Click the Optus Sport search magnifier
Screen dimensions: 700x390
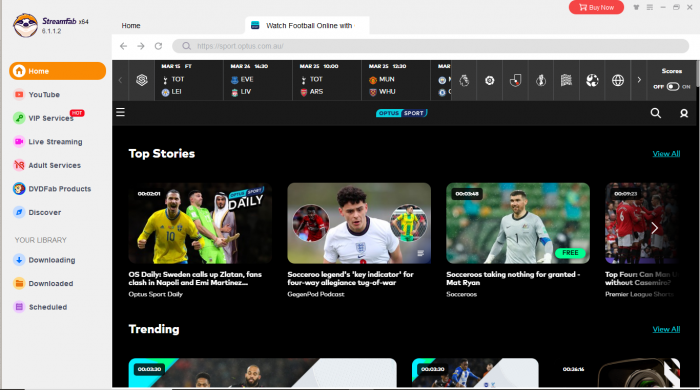click(x=655, y=113)
